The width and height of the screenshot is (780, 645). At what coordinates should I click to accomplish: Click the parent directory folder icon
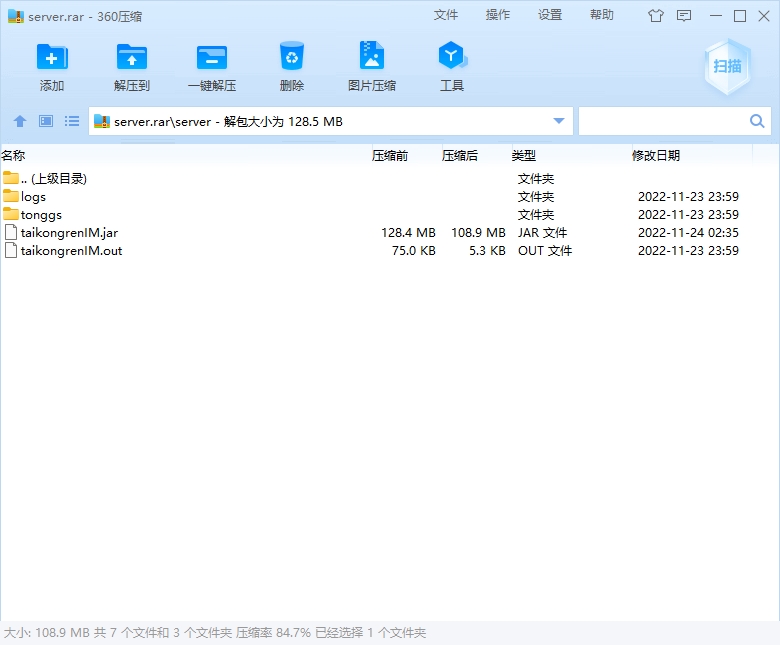pos(10,177)
